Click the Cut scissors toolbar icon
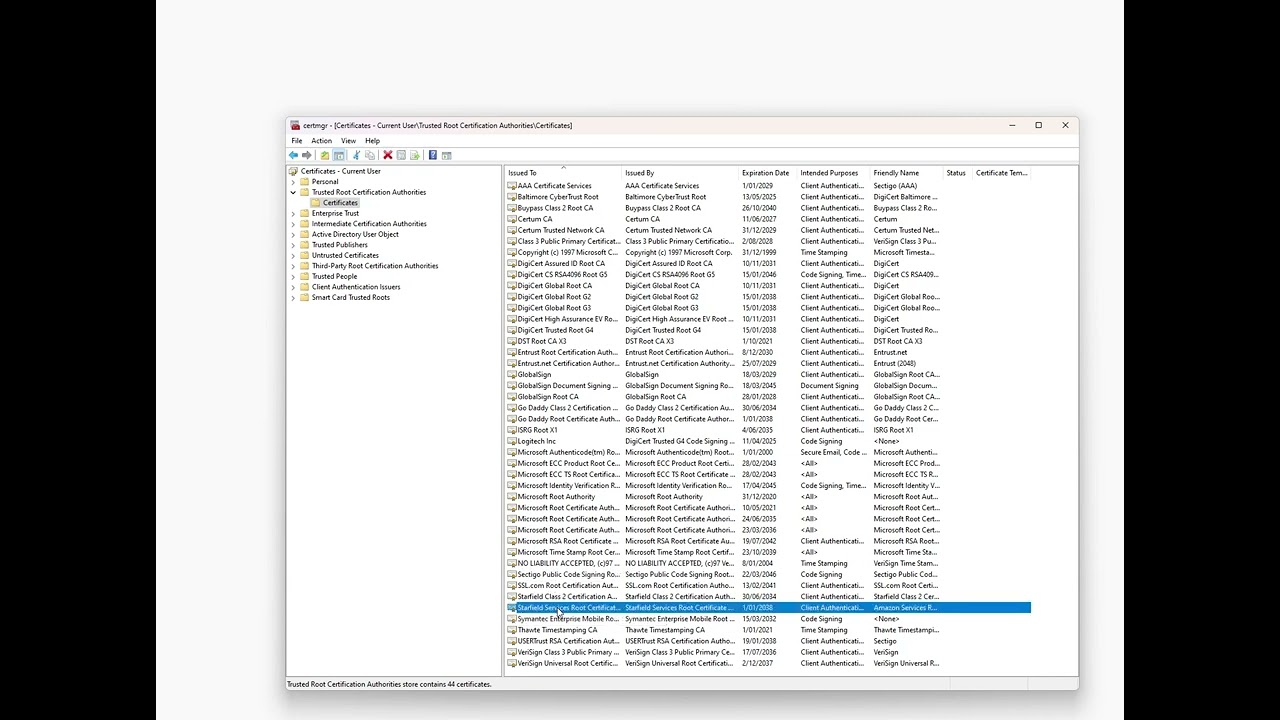 point(356,155)
